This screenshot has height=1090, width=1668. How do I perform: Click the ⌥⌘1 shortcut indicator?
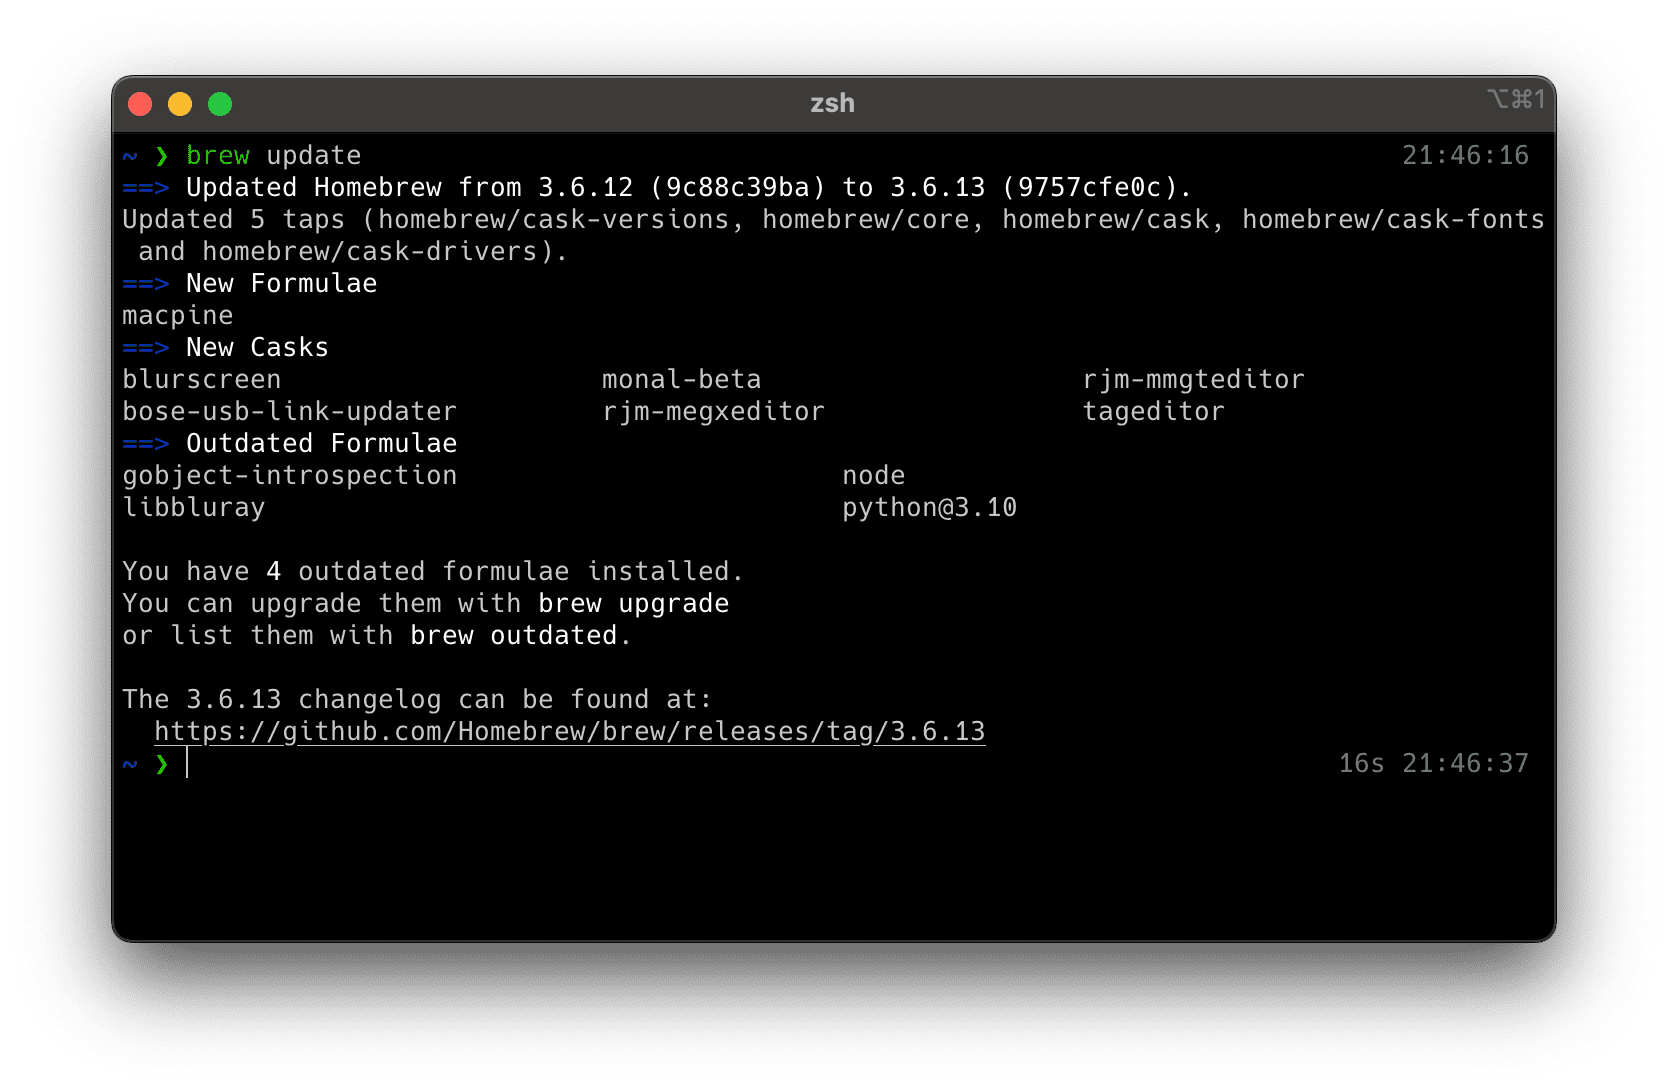[x=1516, y=99]
